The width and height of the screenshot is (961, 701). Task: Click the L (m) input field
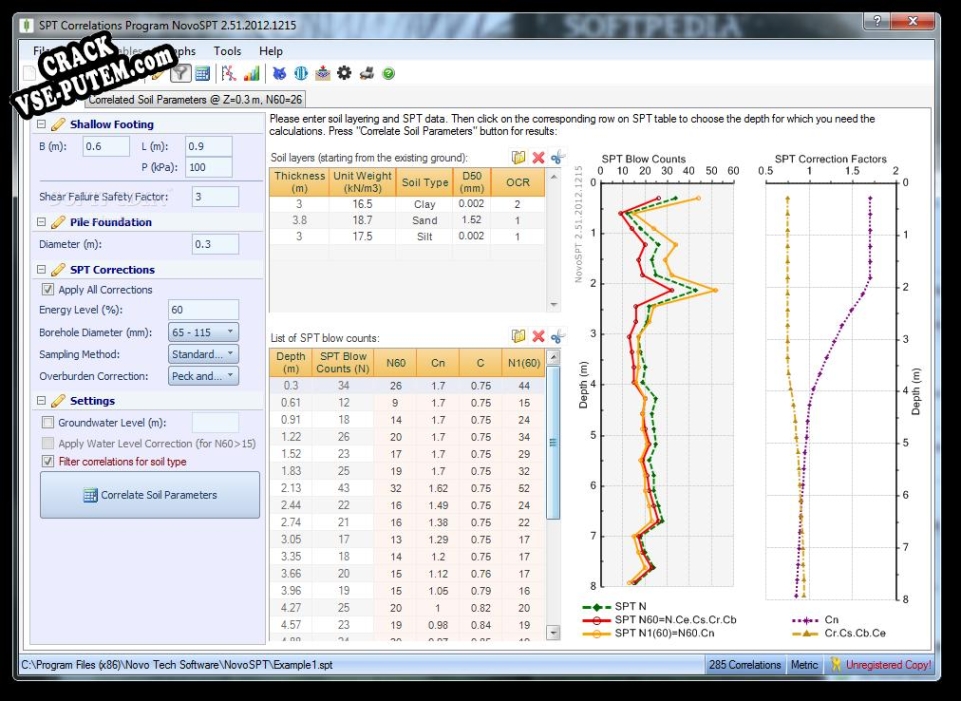[x=209, y=146]
